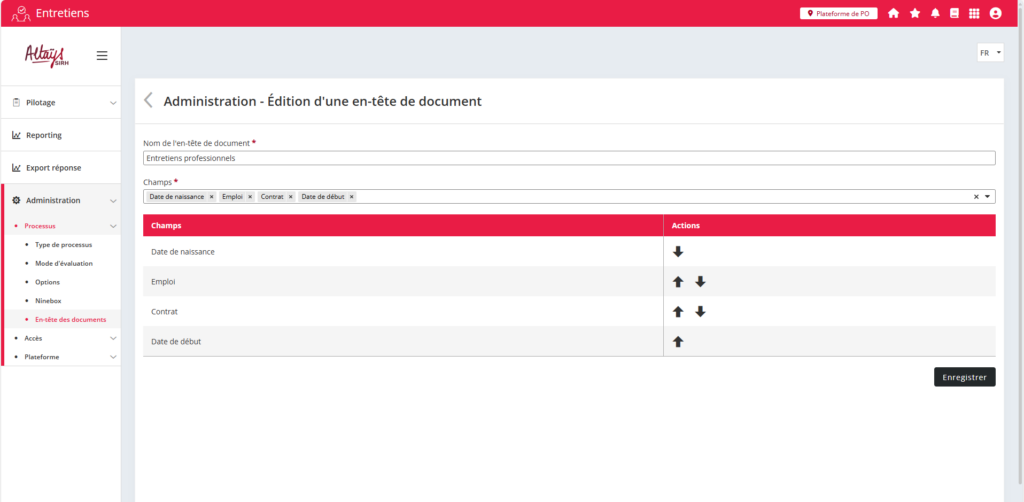Move Date de début field up
This screenshot has width=1024, height=502.
(678, 342)
